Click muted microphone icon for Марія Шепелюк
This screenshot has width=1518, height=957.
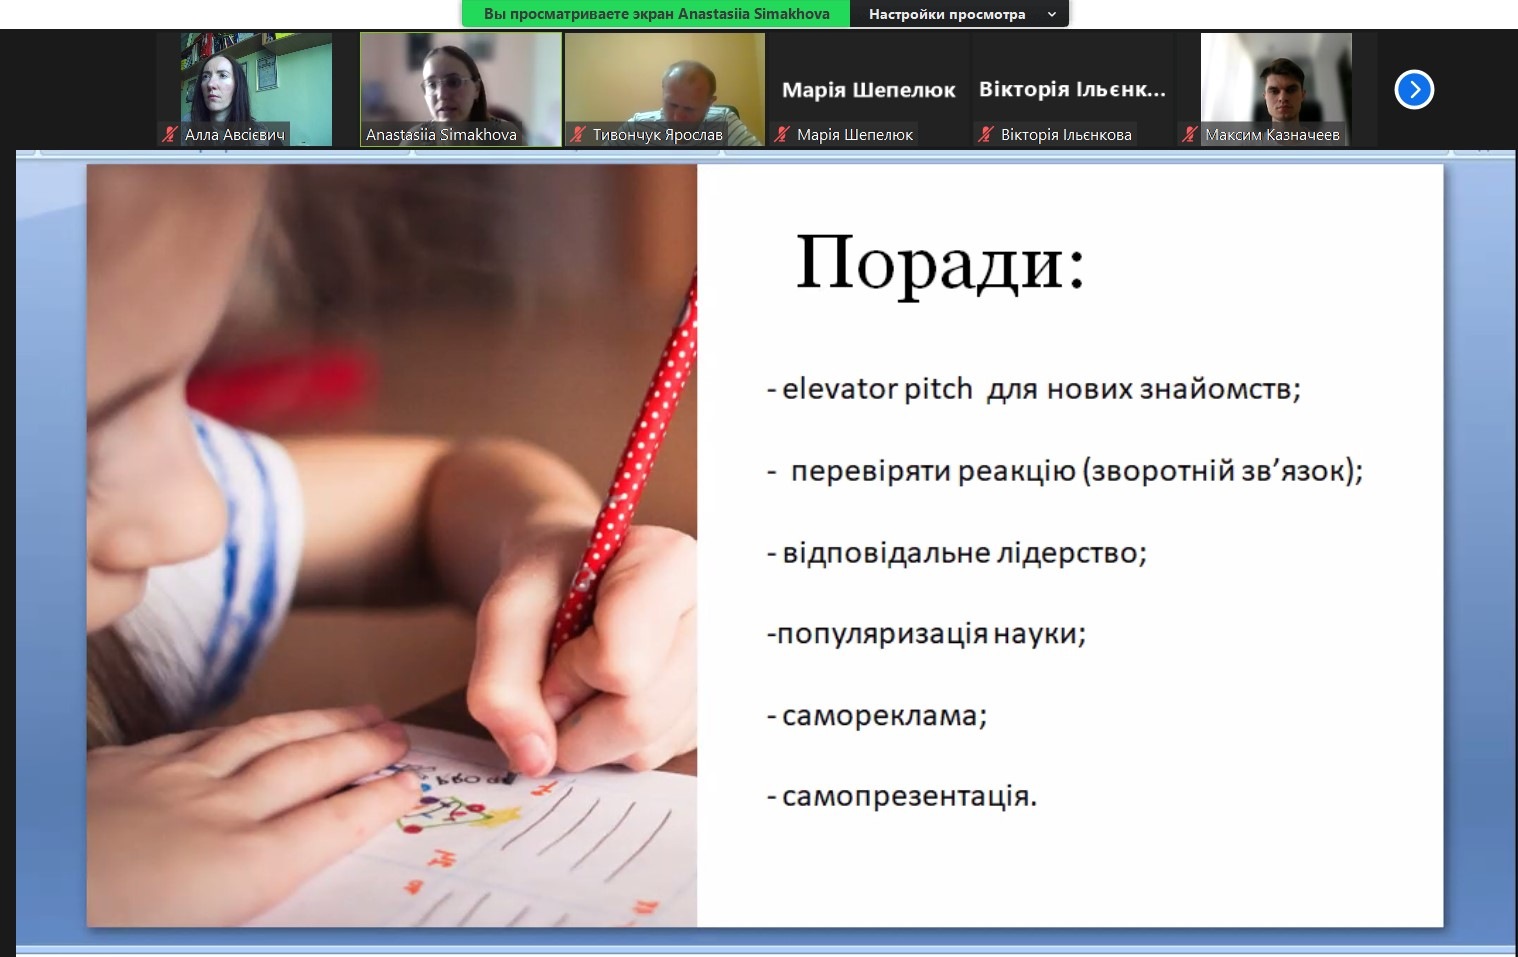point(782,134)
